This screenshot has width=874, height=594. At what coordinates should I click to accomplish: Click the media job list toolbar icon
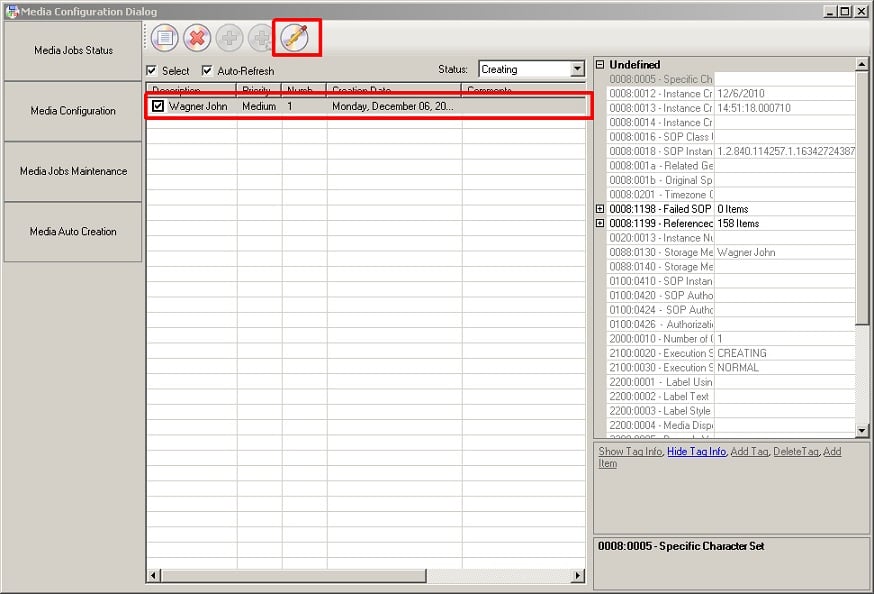[165, 38]
